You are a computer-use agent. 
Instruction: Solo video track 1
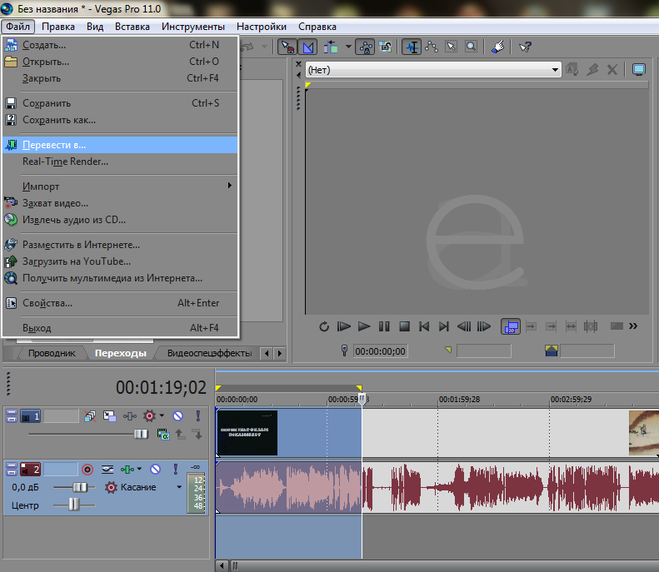coord(198,416)
